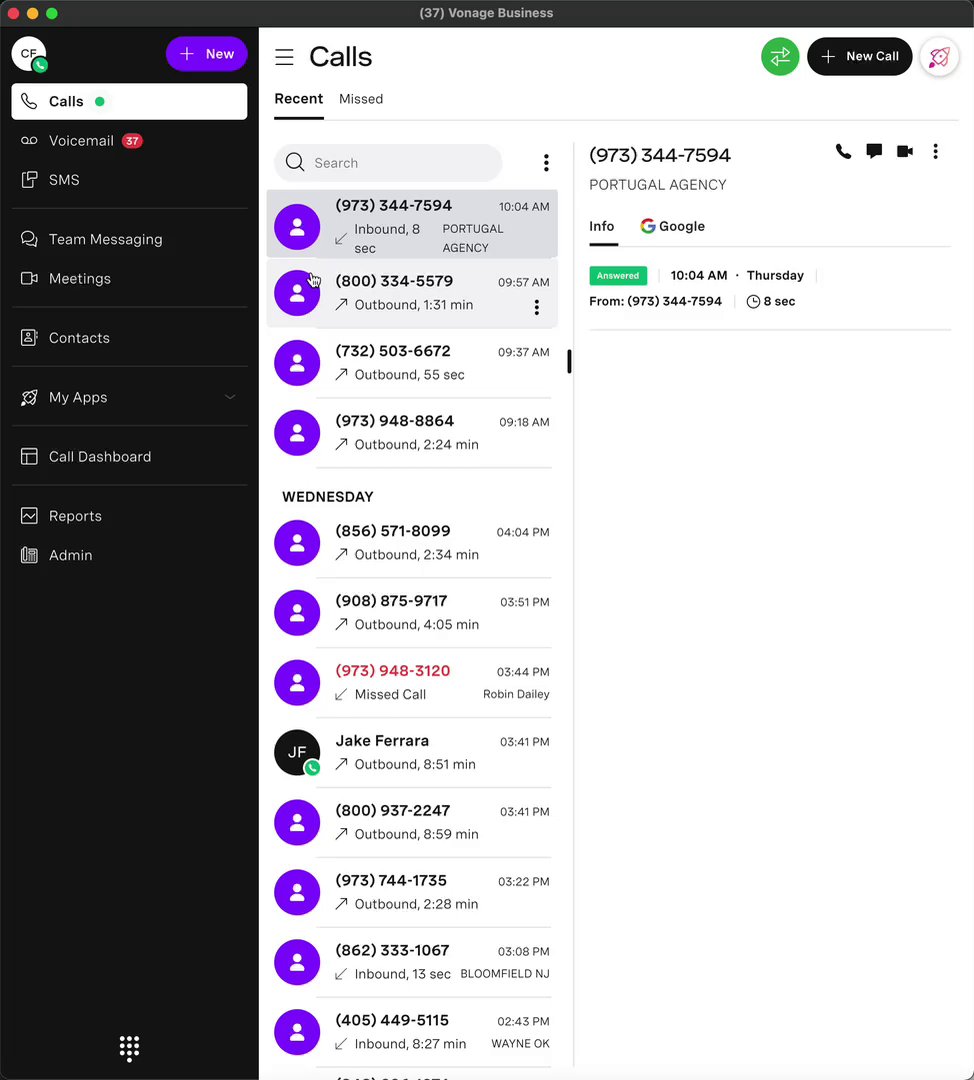Viewport: 974px width, 1080px height.
Task: Click the Answered status badge
Action: coord(618,276)
